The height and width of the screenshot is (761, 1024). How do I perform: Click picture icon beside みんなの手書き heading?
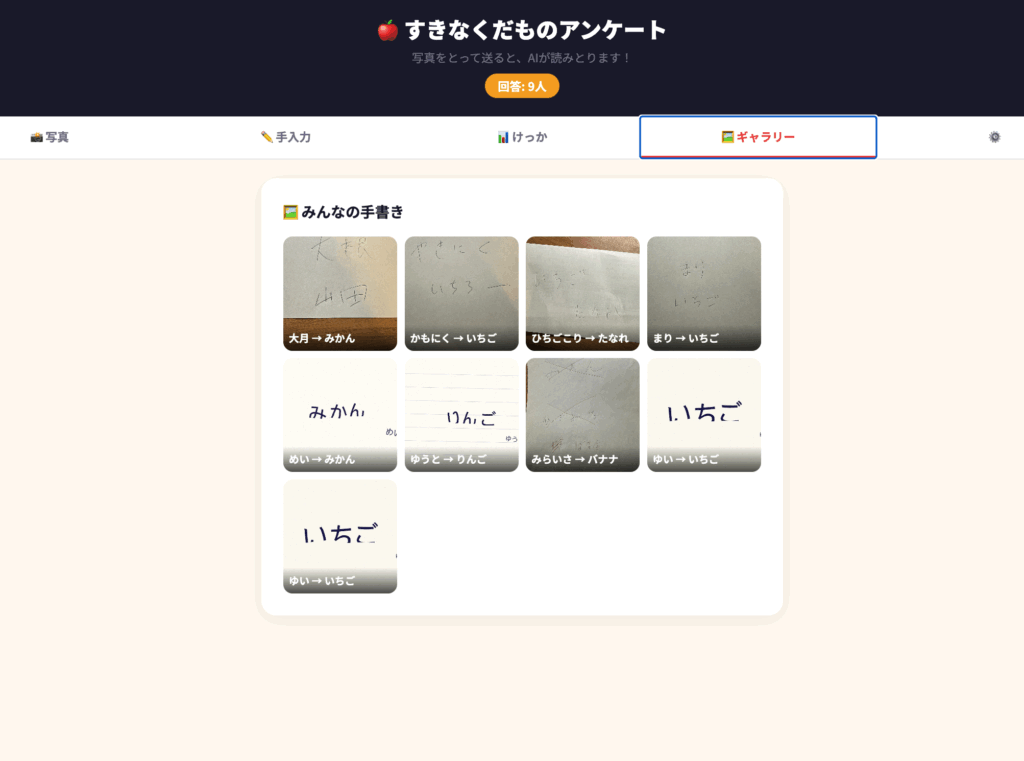pos(291,212)
